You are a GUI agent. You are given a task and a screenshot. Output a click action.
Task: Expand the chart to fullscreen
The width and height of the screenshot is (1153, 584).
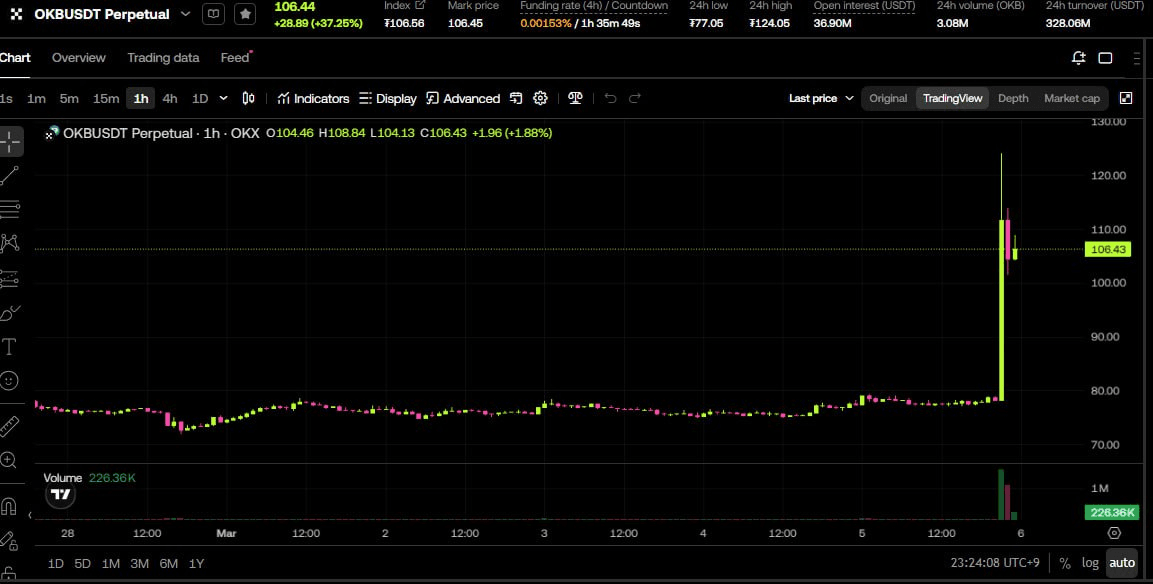pyautogui.click(x=1126, y=98)
